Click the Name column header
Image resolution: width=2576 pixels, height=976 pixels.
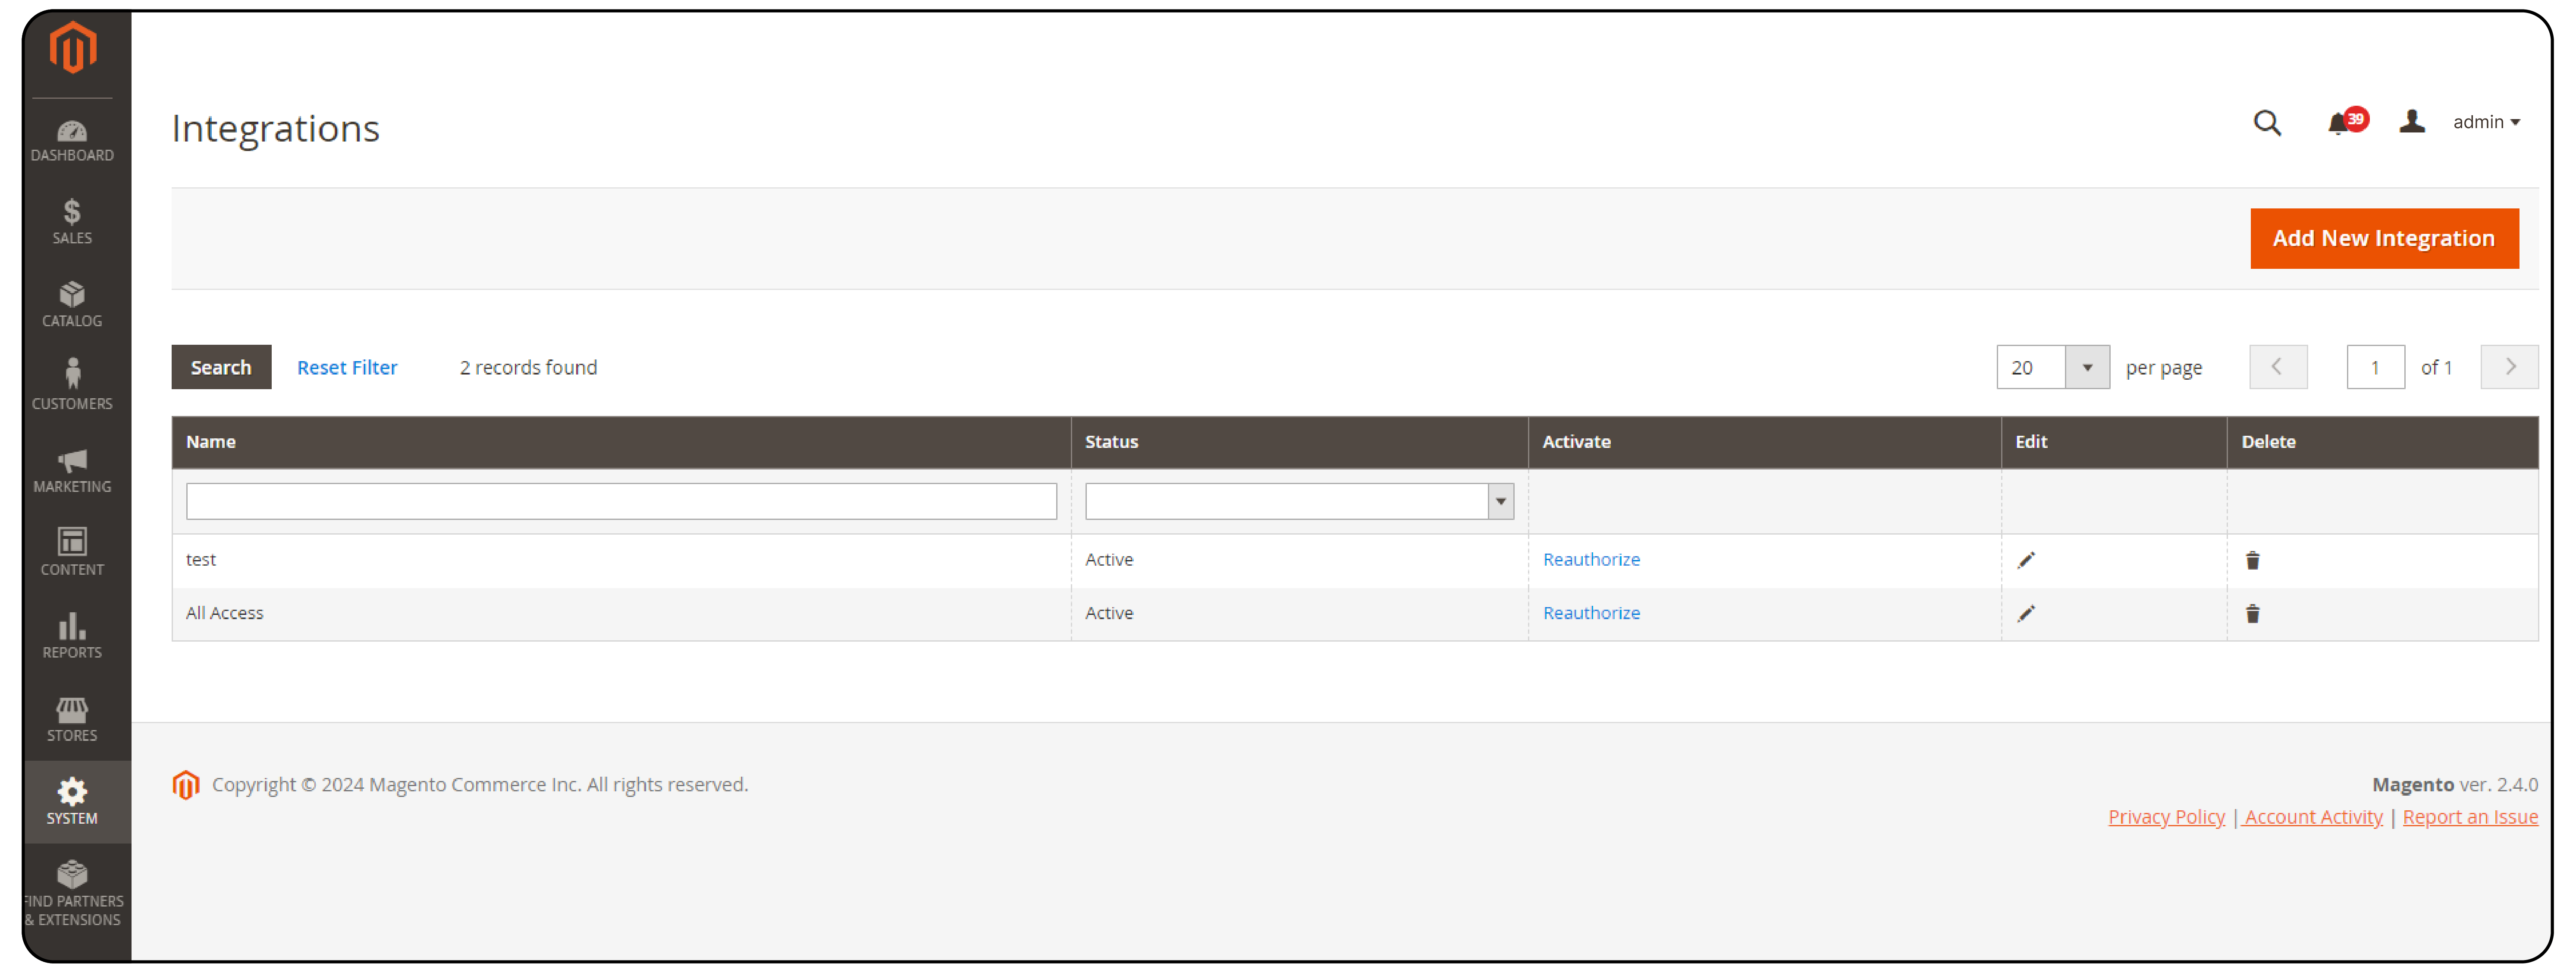coord(621,442)
